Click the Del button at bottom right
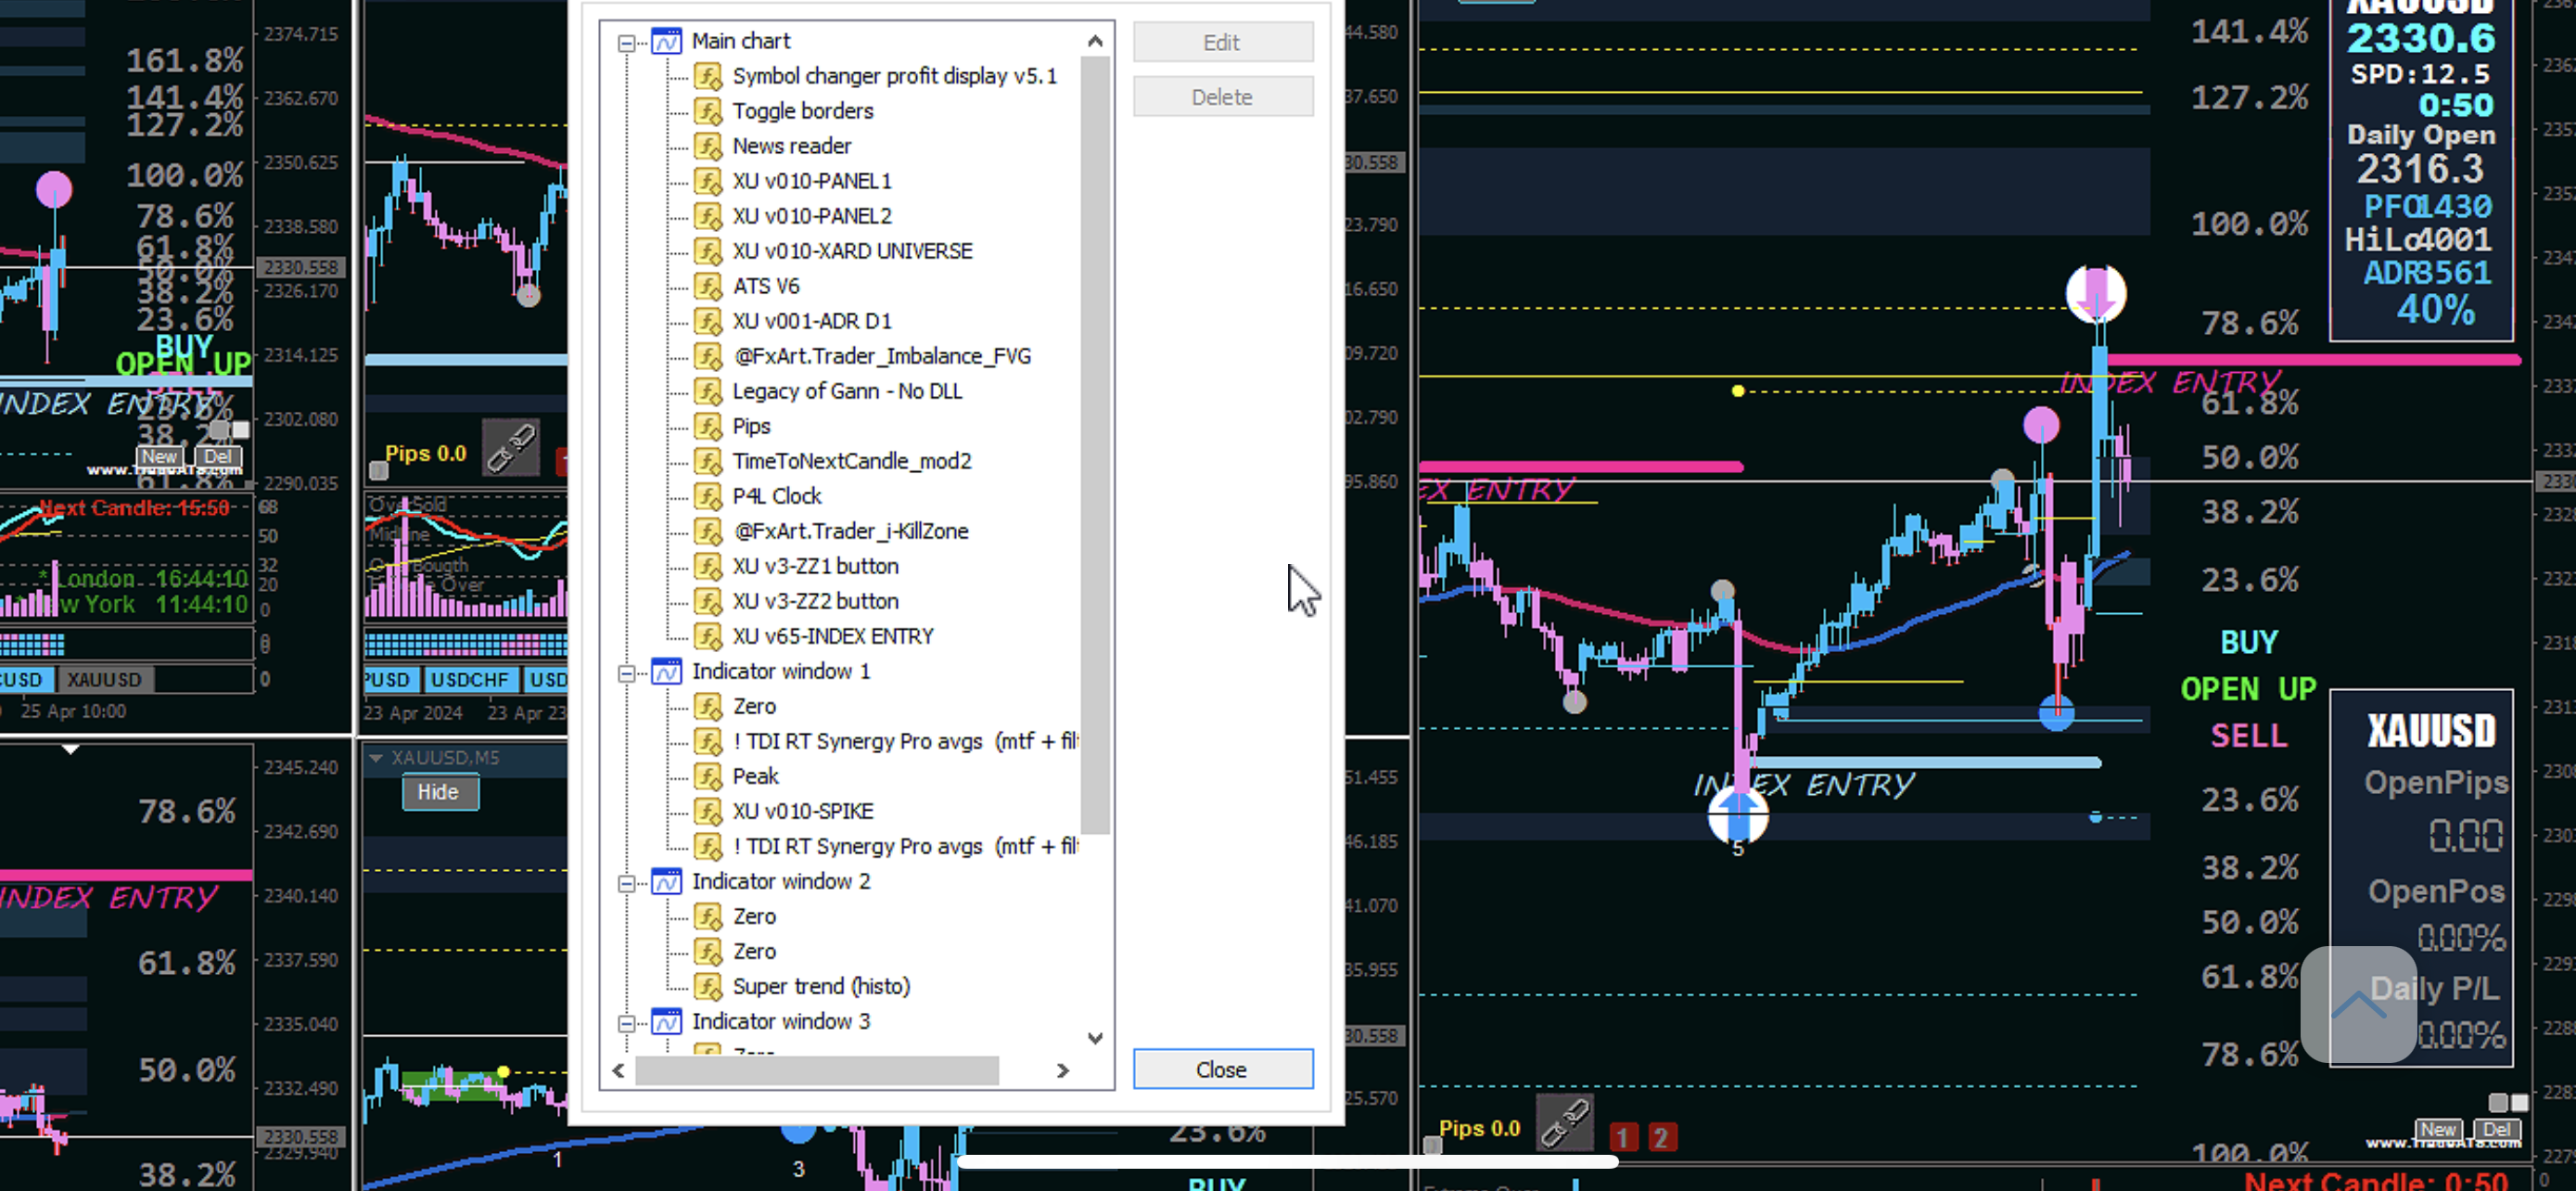This screenshot has width=2576, height=1191. coord(2497,1129)
